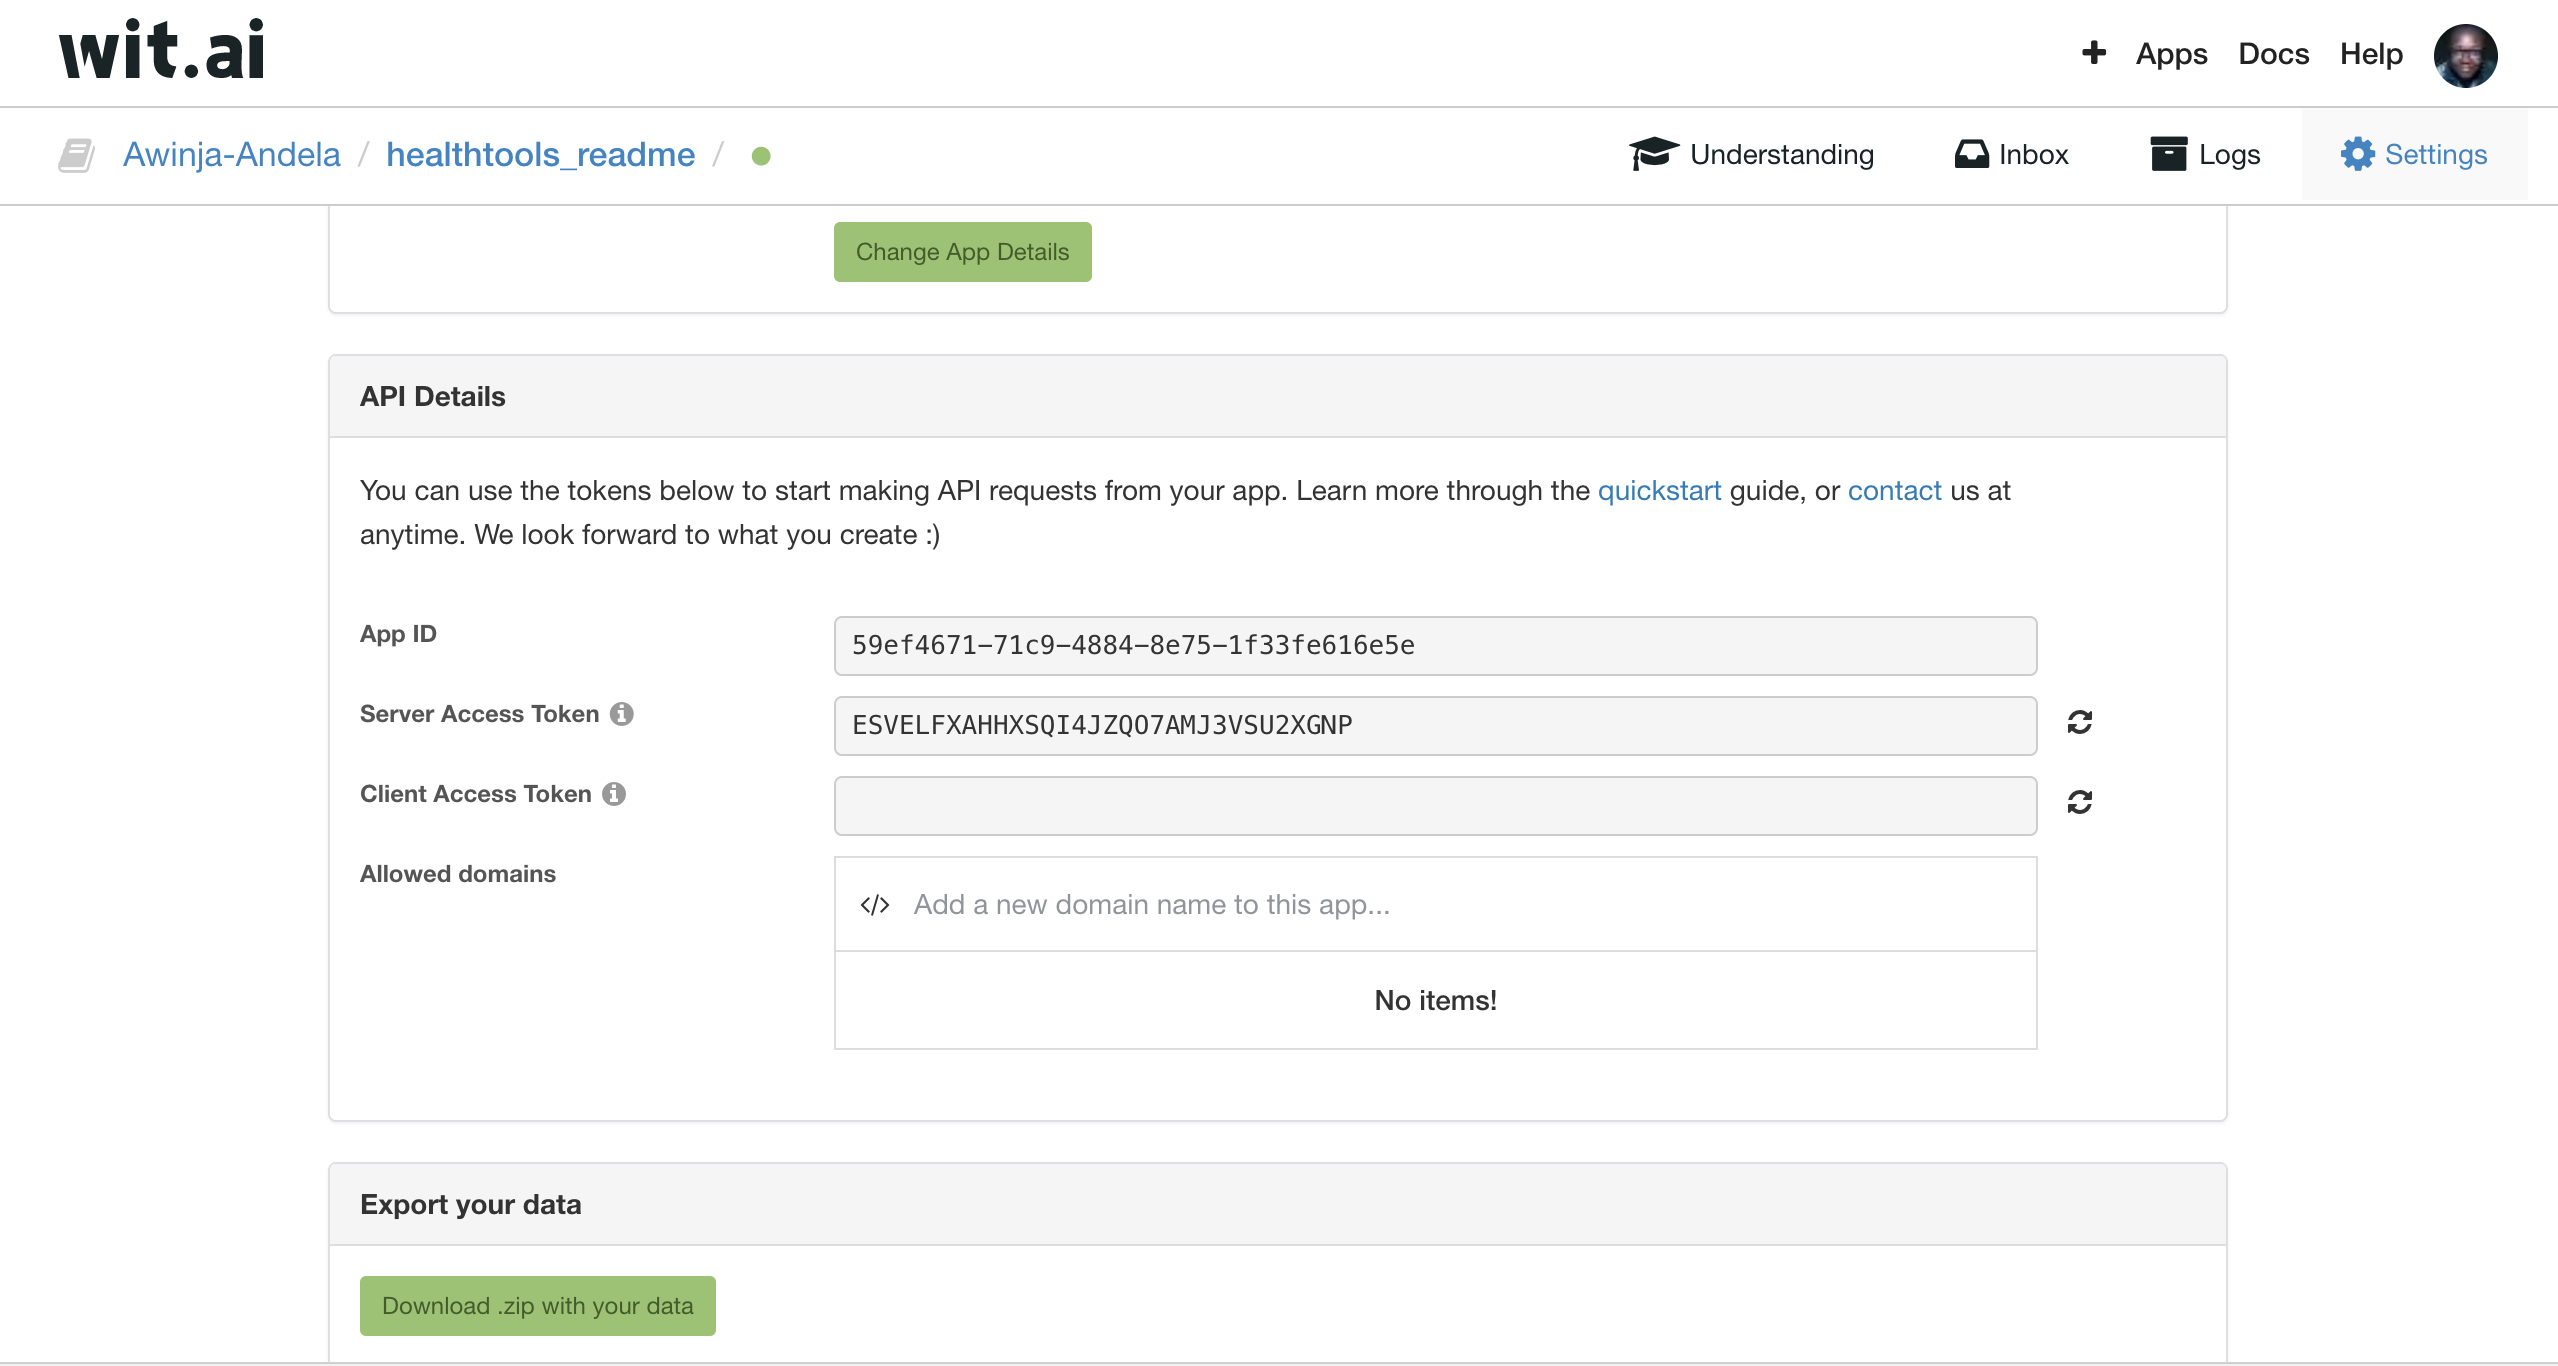Click the Client Access Token info icon
2558x1366 pixels.
pos(614,794)
